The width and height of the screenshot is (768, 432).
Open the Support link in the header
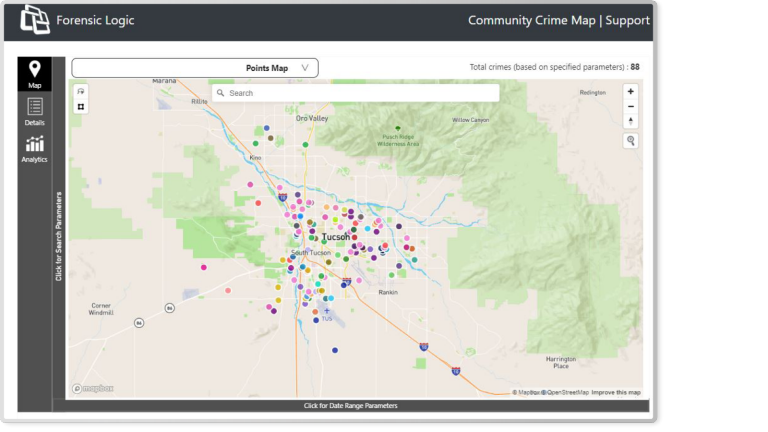point(627,20)
